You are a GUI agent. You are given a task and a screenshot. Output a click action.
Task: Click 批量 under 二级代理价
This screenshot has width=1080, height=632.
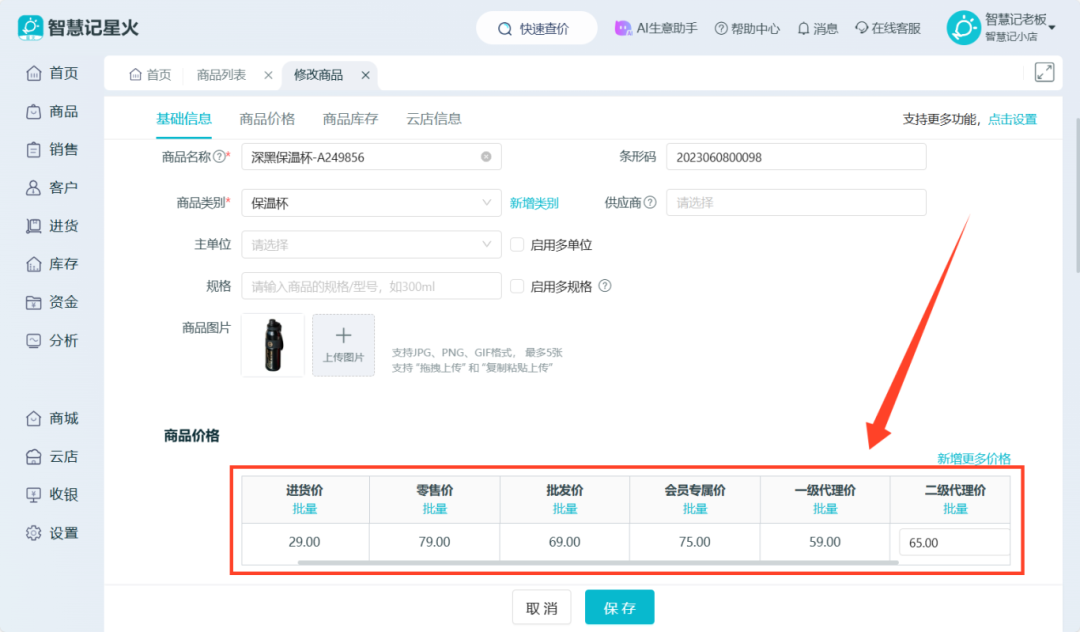click(x=955, y=509)
